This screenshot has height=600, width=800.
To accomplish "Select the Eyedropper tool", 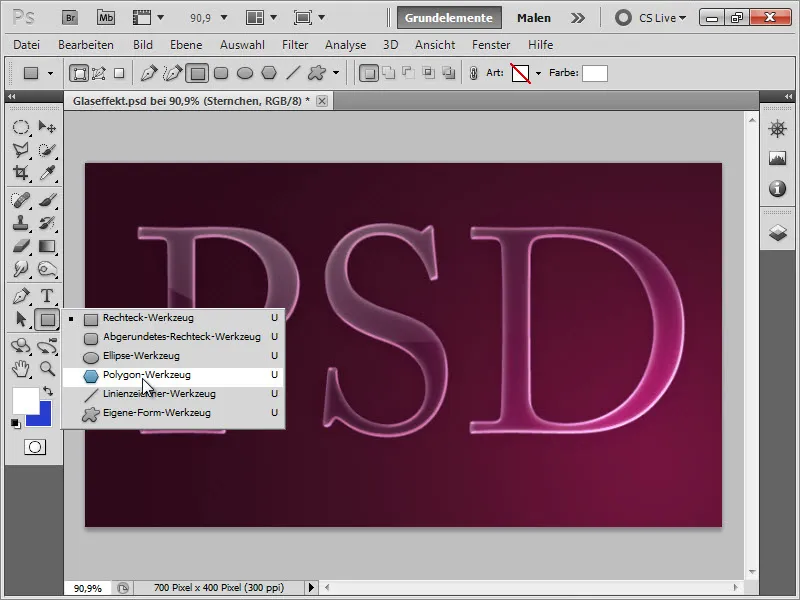I will 47,173.
